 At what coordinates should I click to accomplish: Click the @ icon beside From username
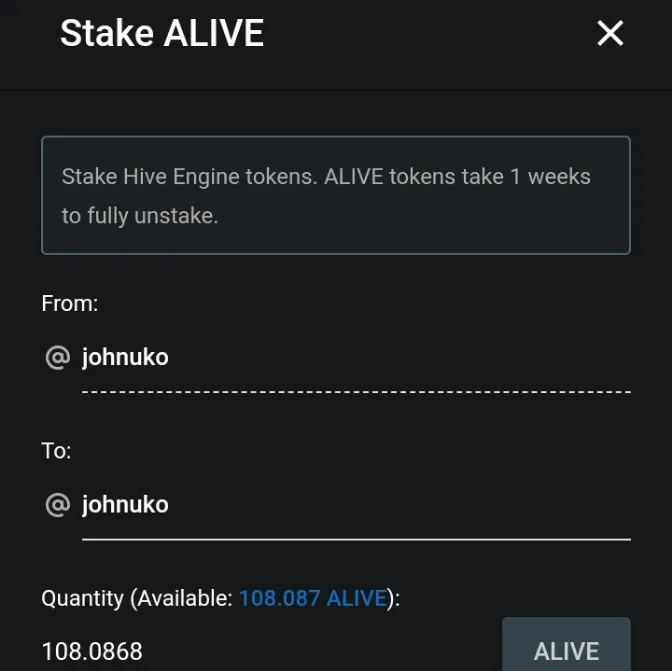57,357
